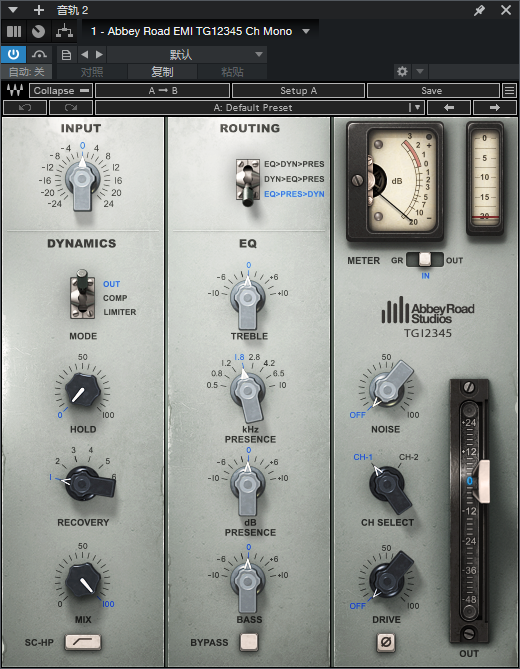Click the Collapse button

pos(61,90)
